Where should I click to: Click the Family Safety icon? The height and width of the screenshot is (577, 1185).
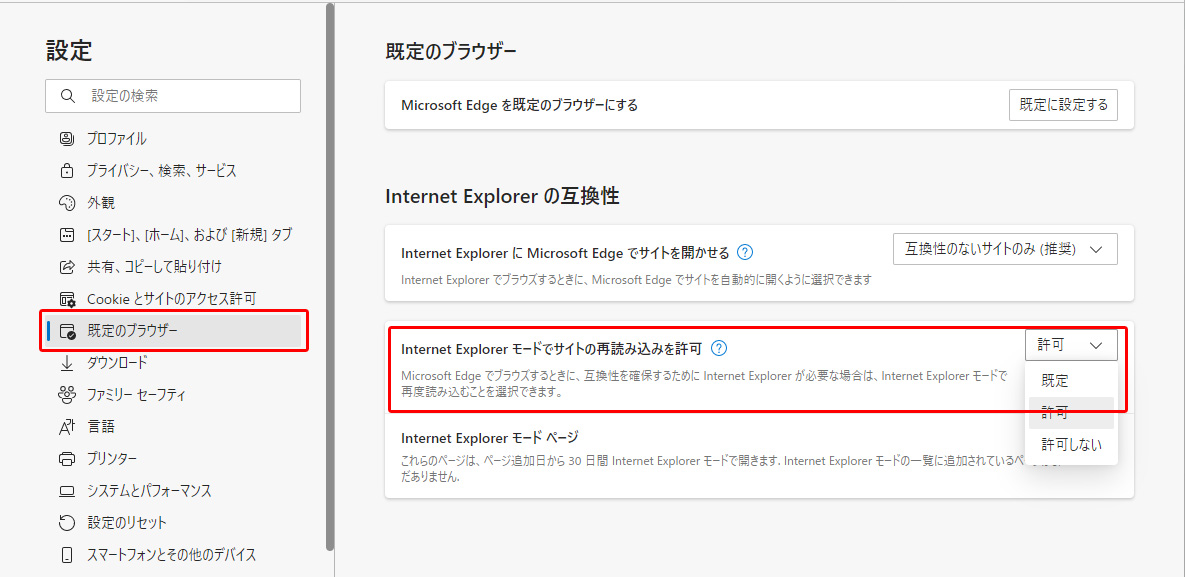tap(67, 395)
